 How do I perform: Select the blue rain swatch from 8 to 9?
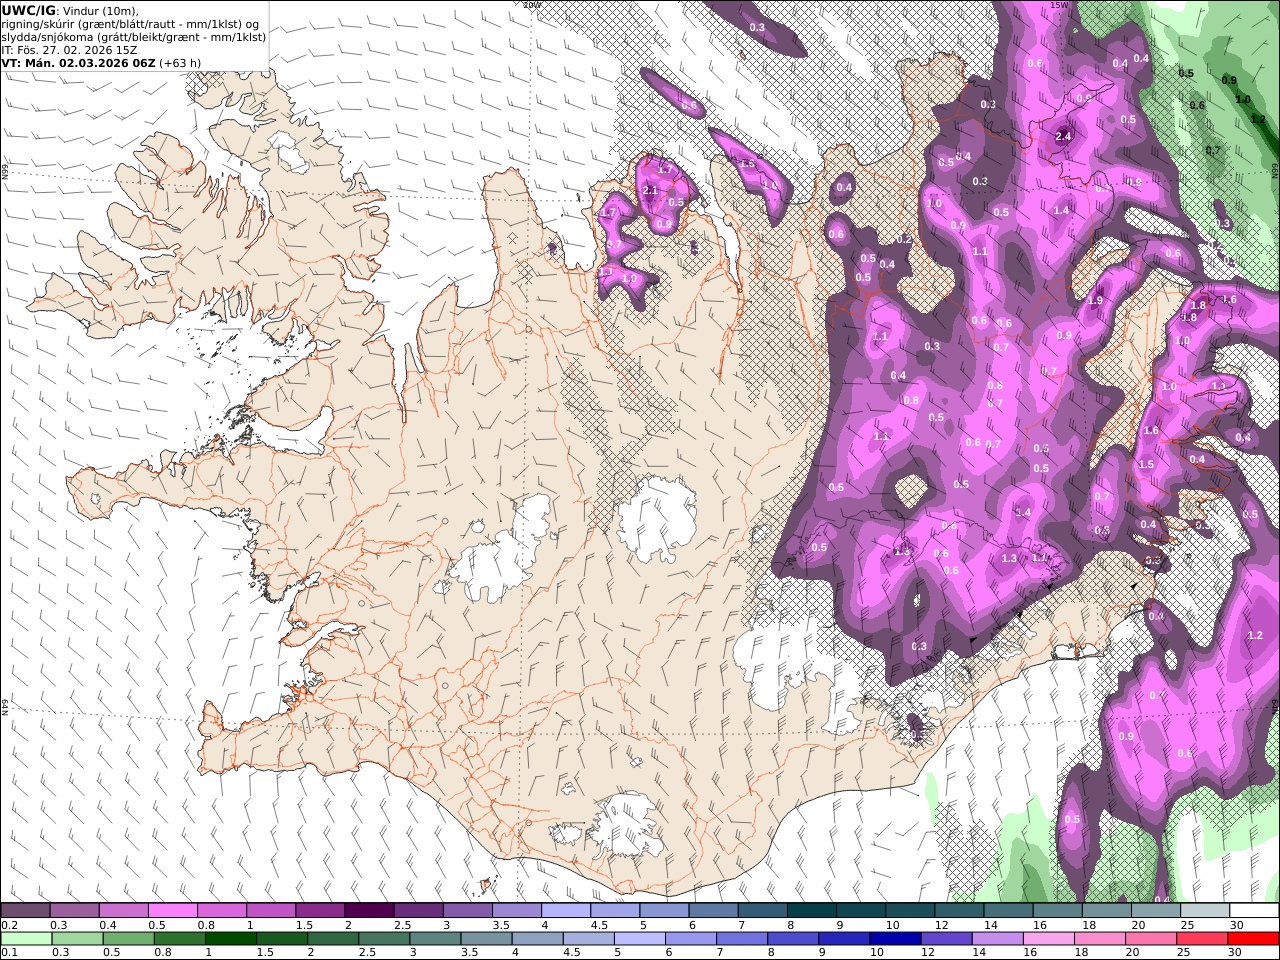tap(793, 939)
